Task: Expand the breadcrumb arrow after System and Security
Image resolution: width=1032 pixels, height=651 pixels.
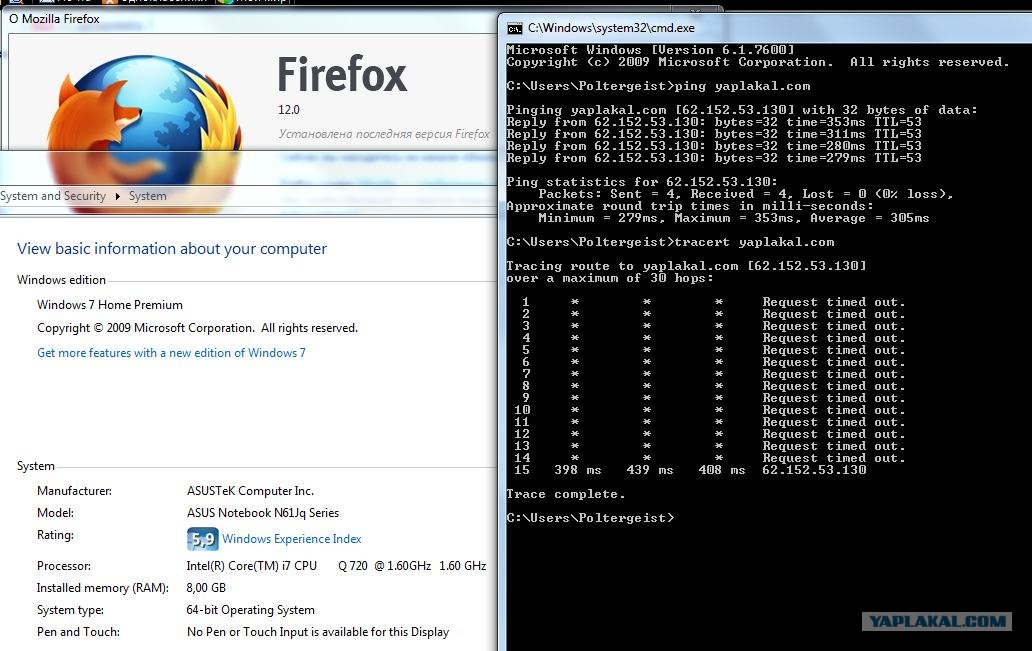Action: point(117,196)
